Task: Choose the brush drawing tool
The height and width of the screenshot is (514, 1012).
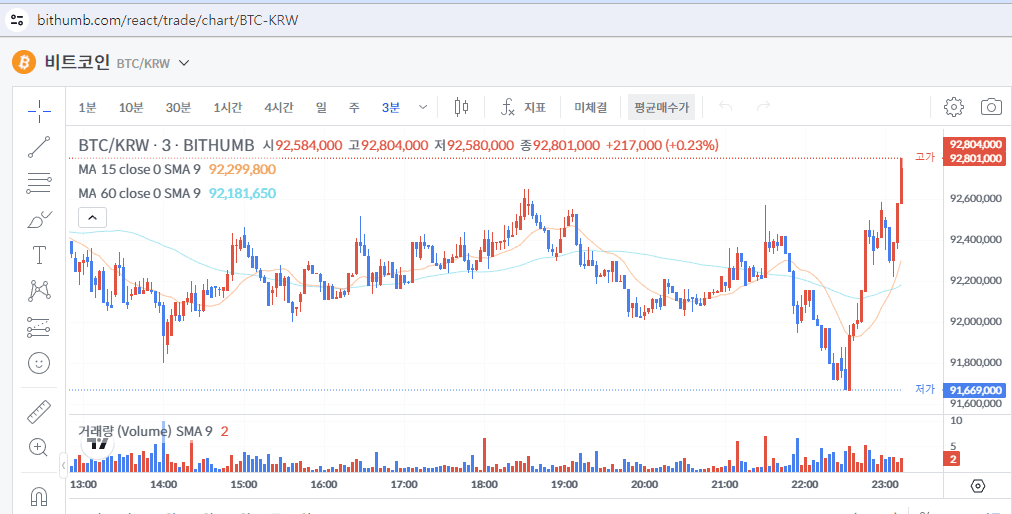Action: click(x=39, y=219)
